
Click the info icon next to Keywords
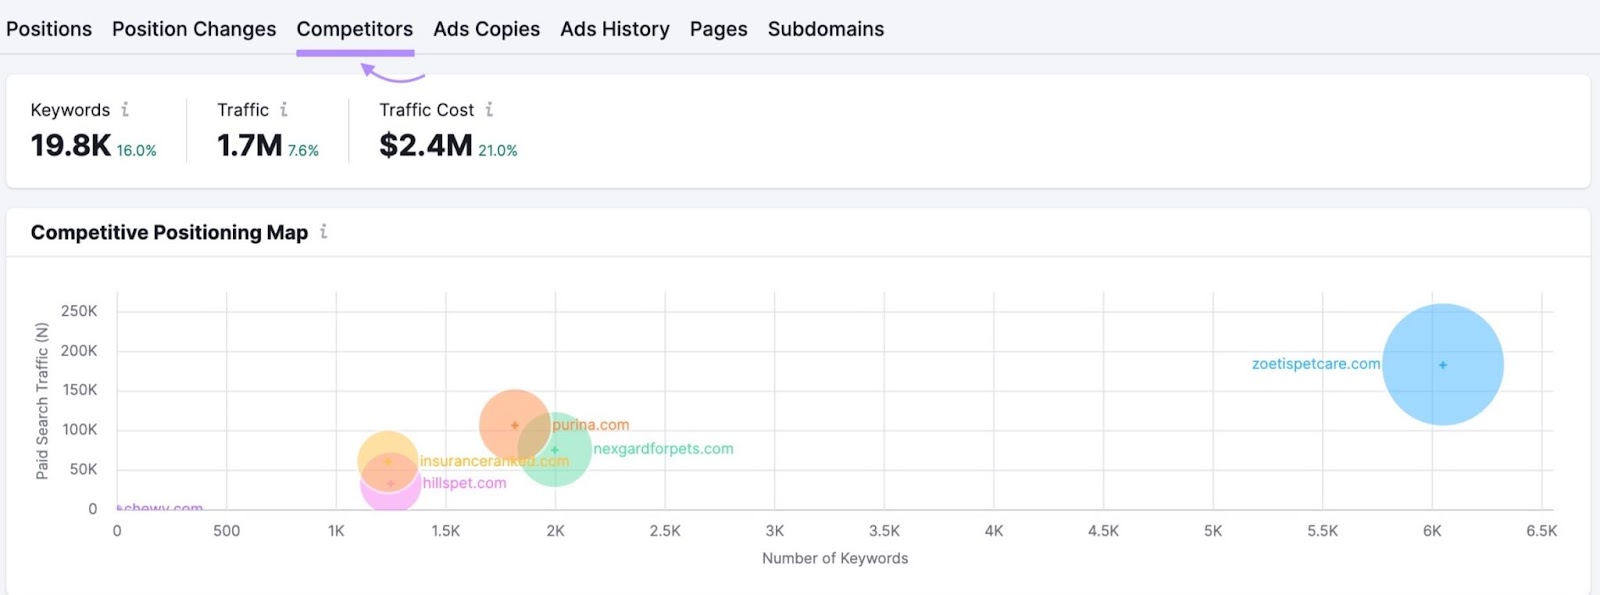[x=125, y=110]
